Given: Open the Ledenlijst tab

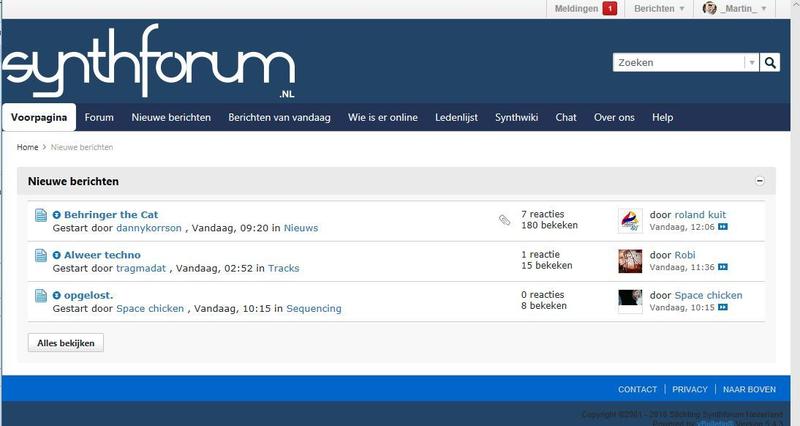Looking at the screenshot, I should (456, 117).
